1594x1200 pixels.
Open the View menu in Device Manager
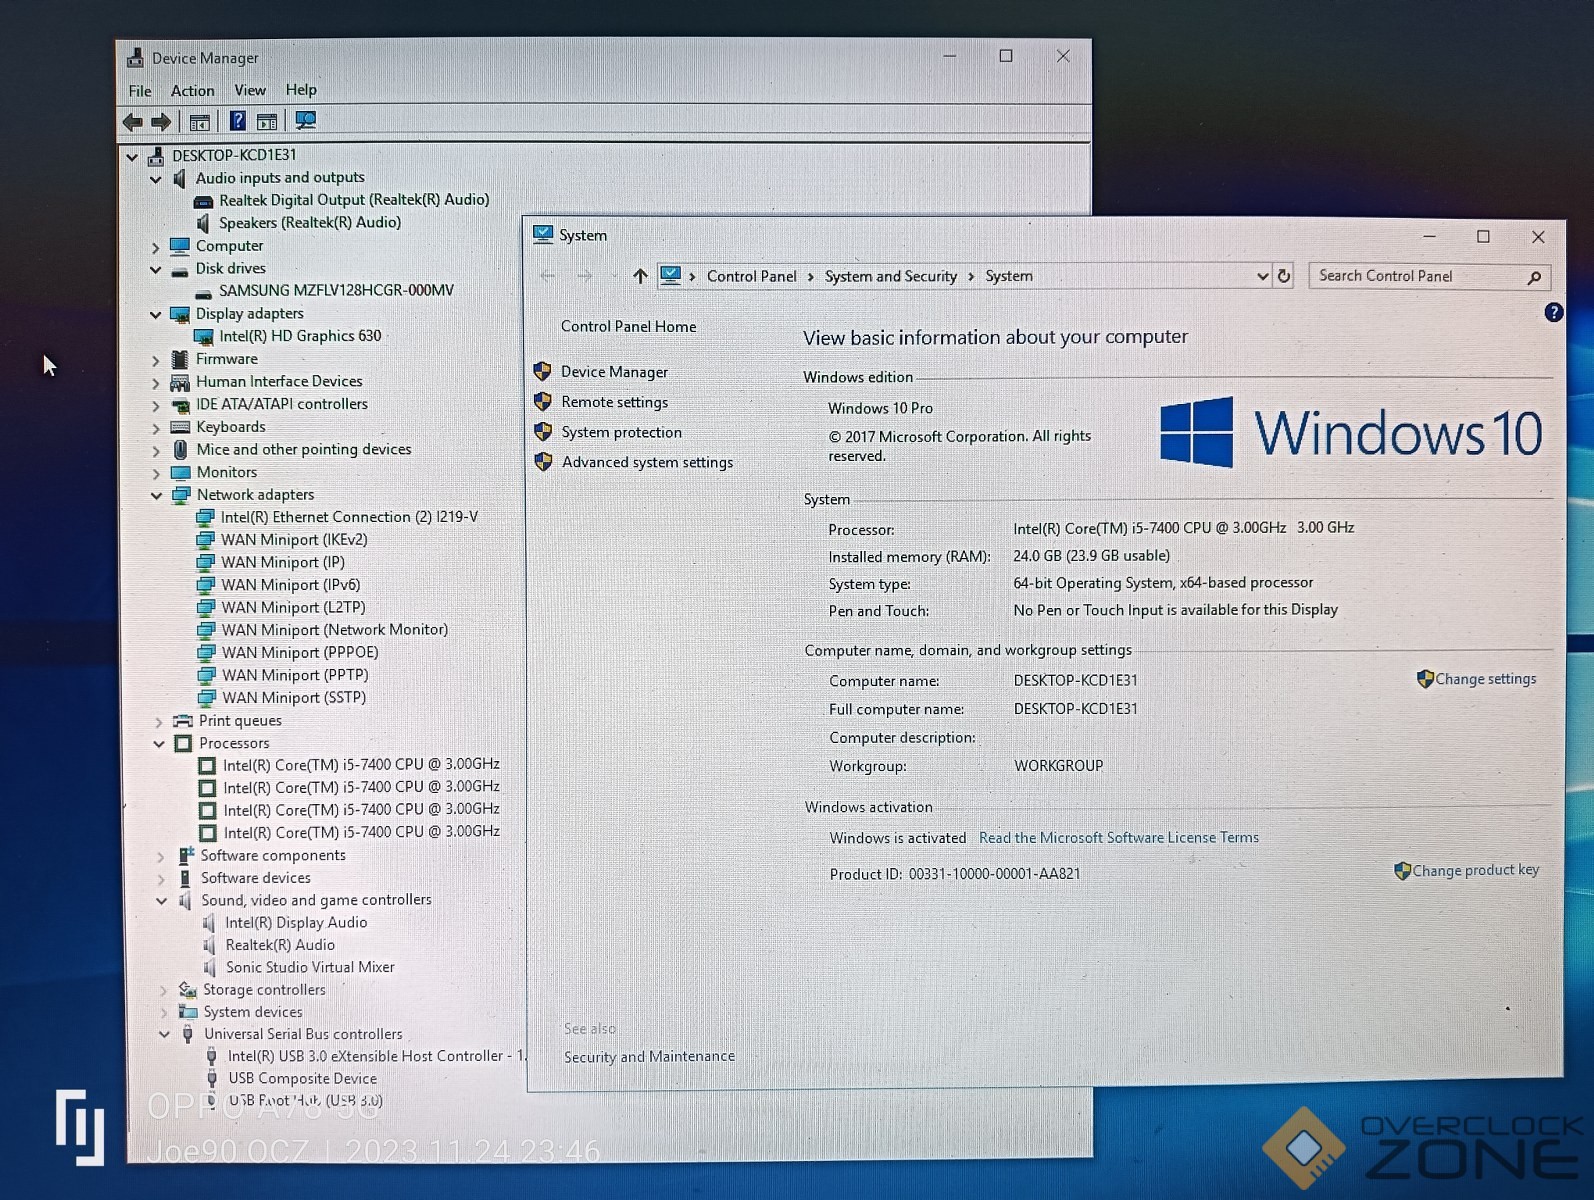click(x=249, y=90)
